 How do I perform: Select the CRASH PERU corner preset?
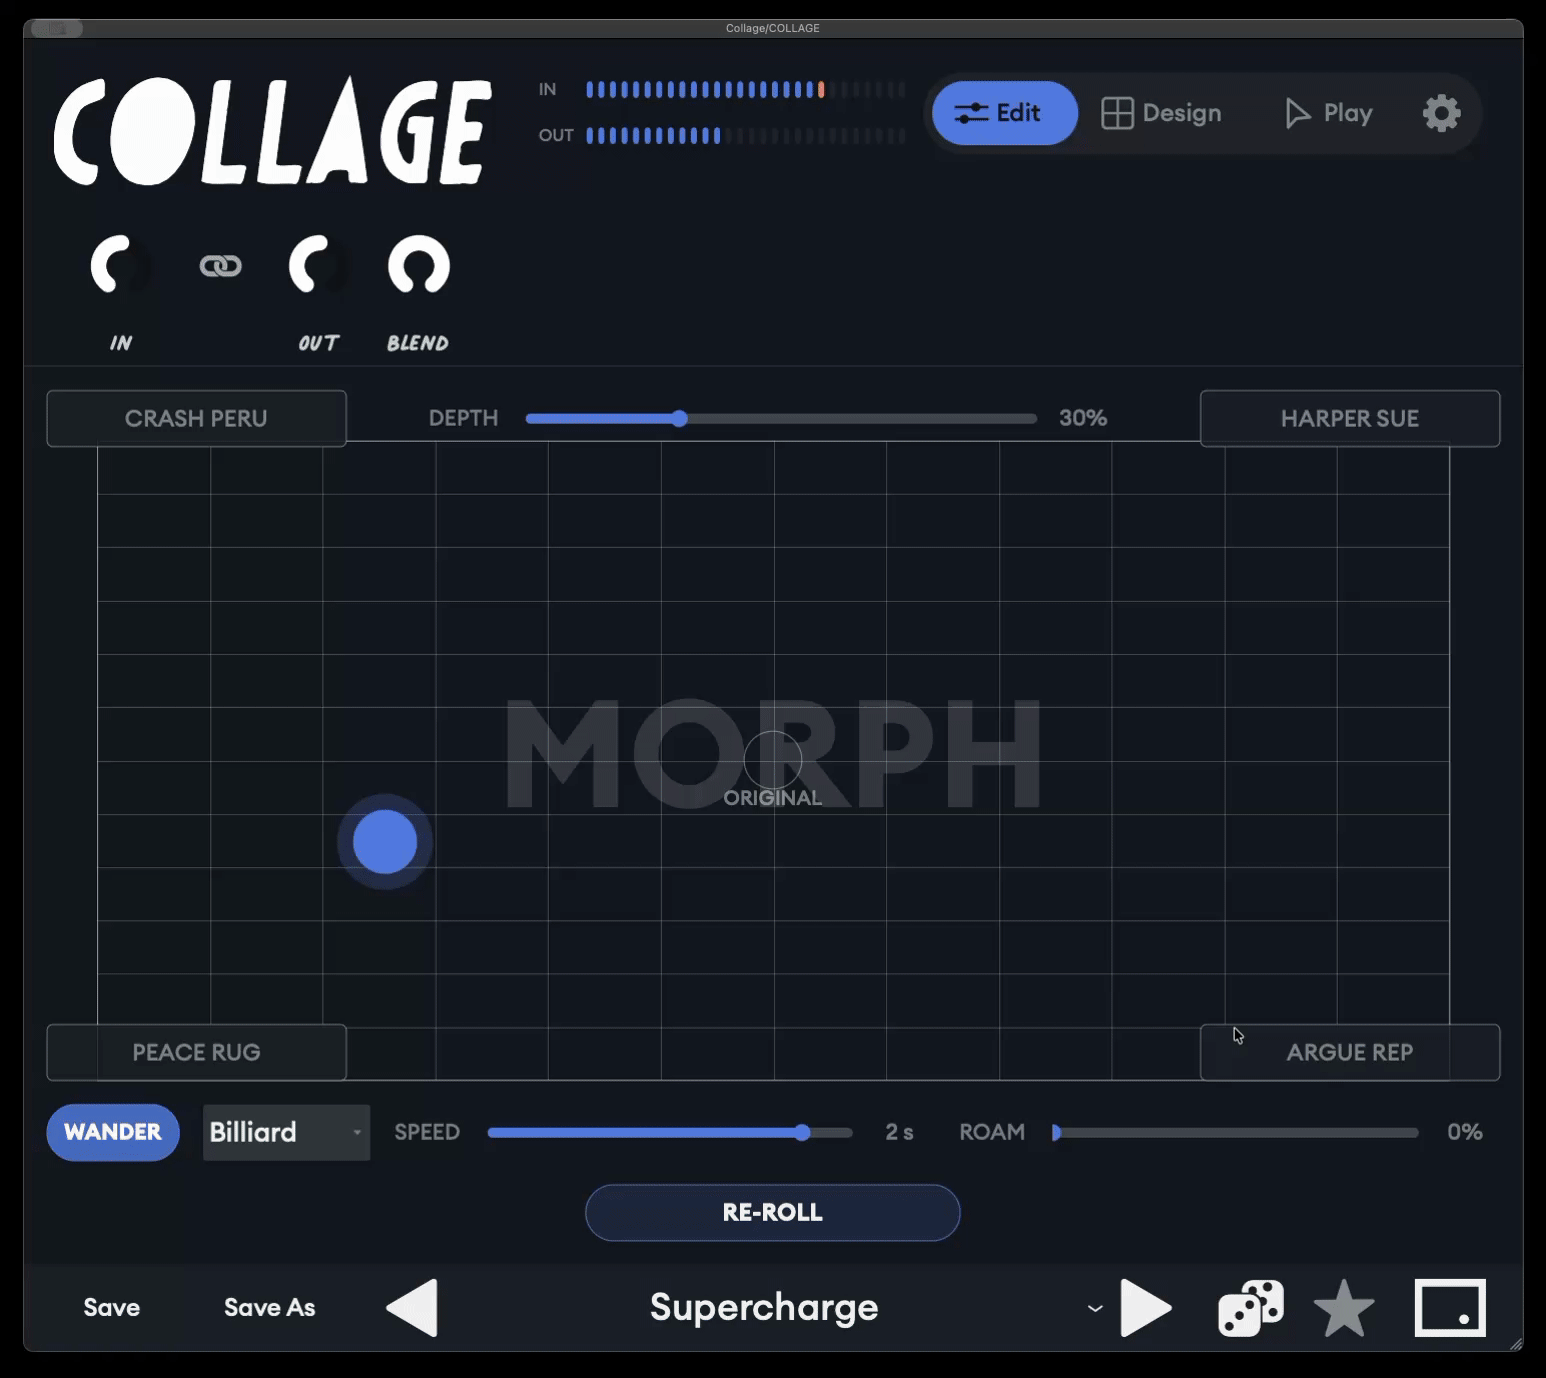point(196,418)
